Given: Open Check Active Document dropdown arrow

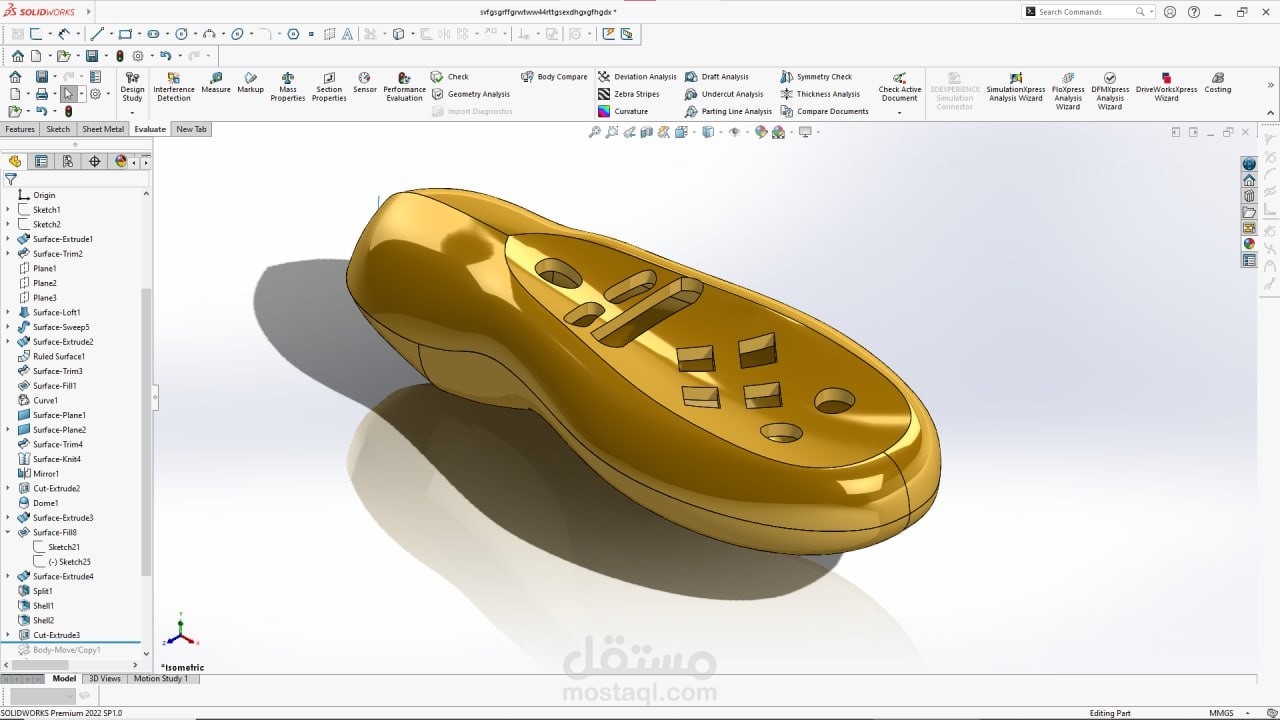Looking at the screenshot, I should pos(899,112).
